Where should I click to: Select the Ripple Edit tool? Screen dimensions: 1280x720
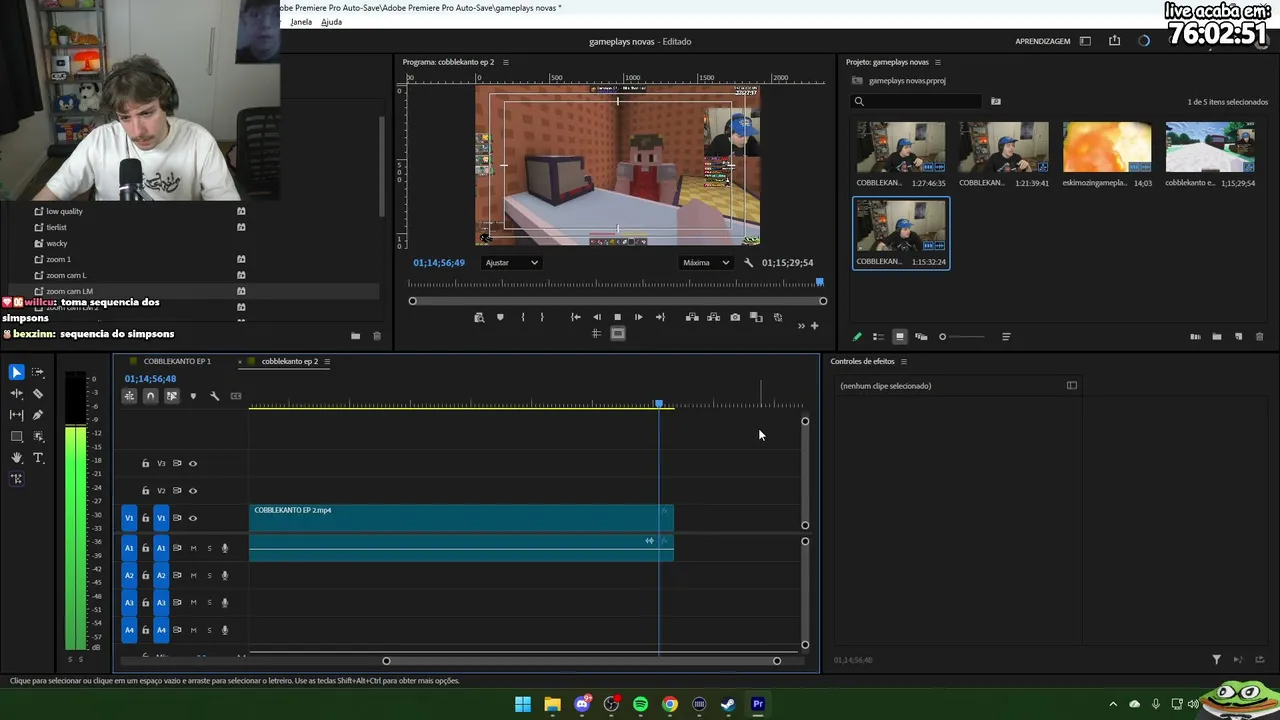pos(16,394)
